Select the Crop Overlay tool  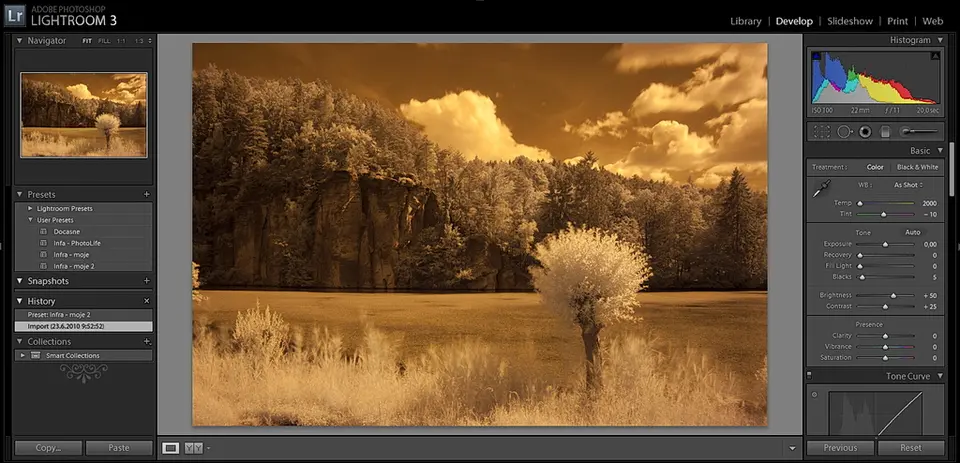[x=822, y=131]
